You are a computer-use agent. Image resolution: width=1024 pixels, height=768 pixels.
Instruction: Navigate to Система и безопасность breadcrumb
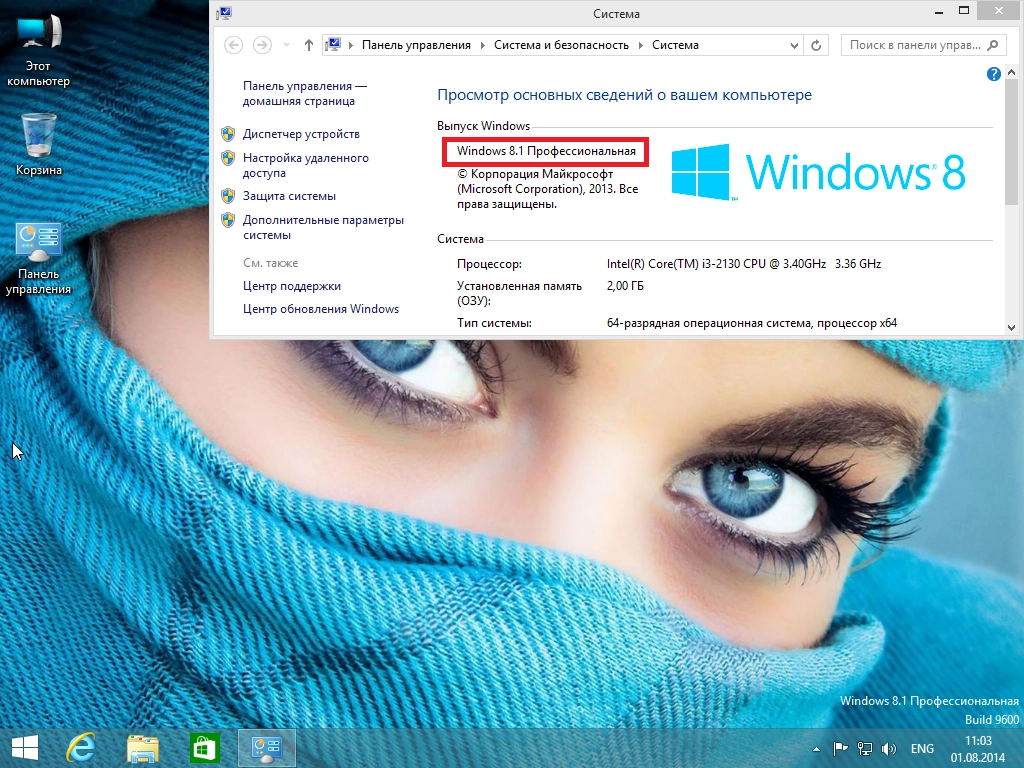point(561,45)
